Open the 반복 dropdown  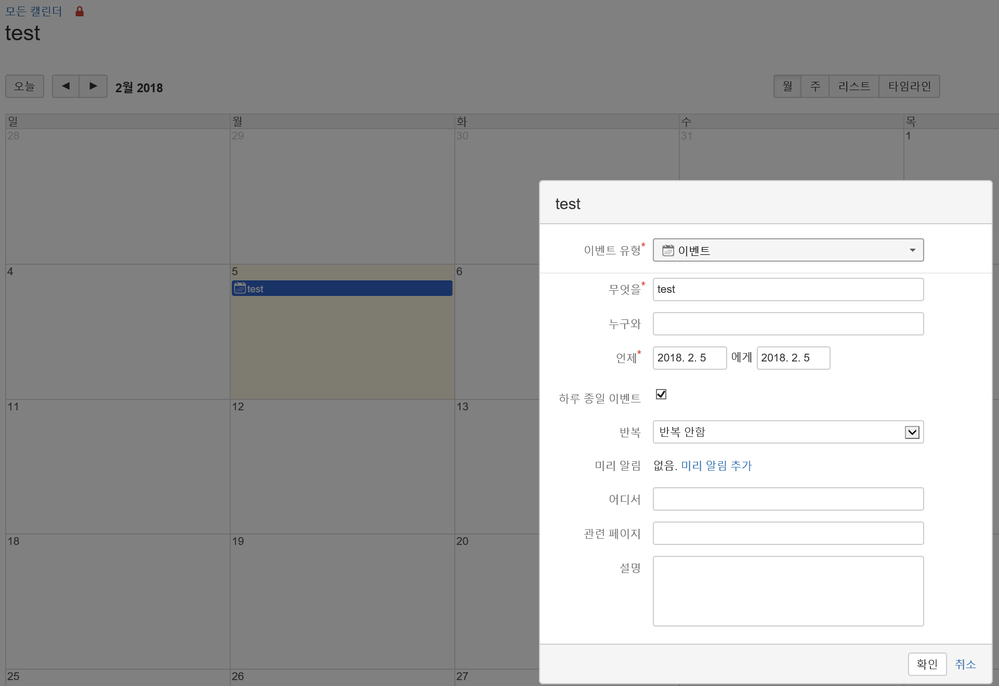(788, 432)
